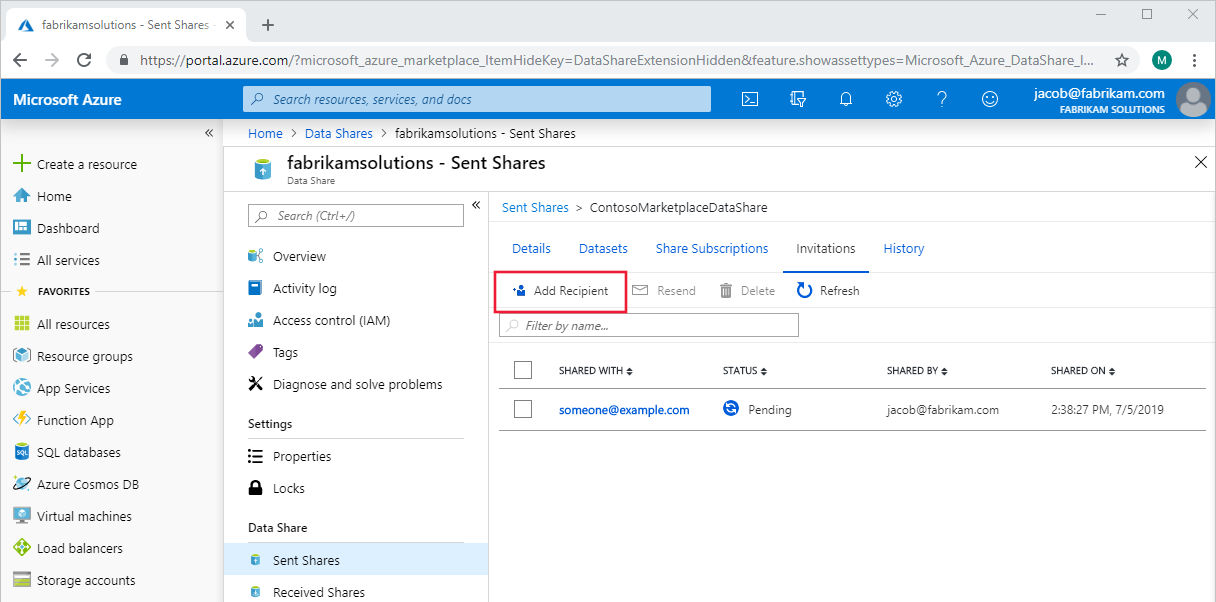
Task: Collapse the Sent Shares menu pane
Action: pos(476,205)
